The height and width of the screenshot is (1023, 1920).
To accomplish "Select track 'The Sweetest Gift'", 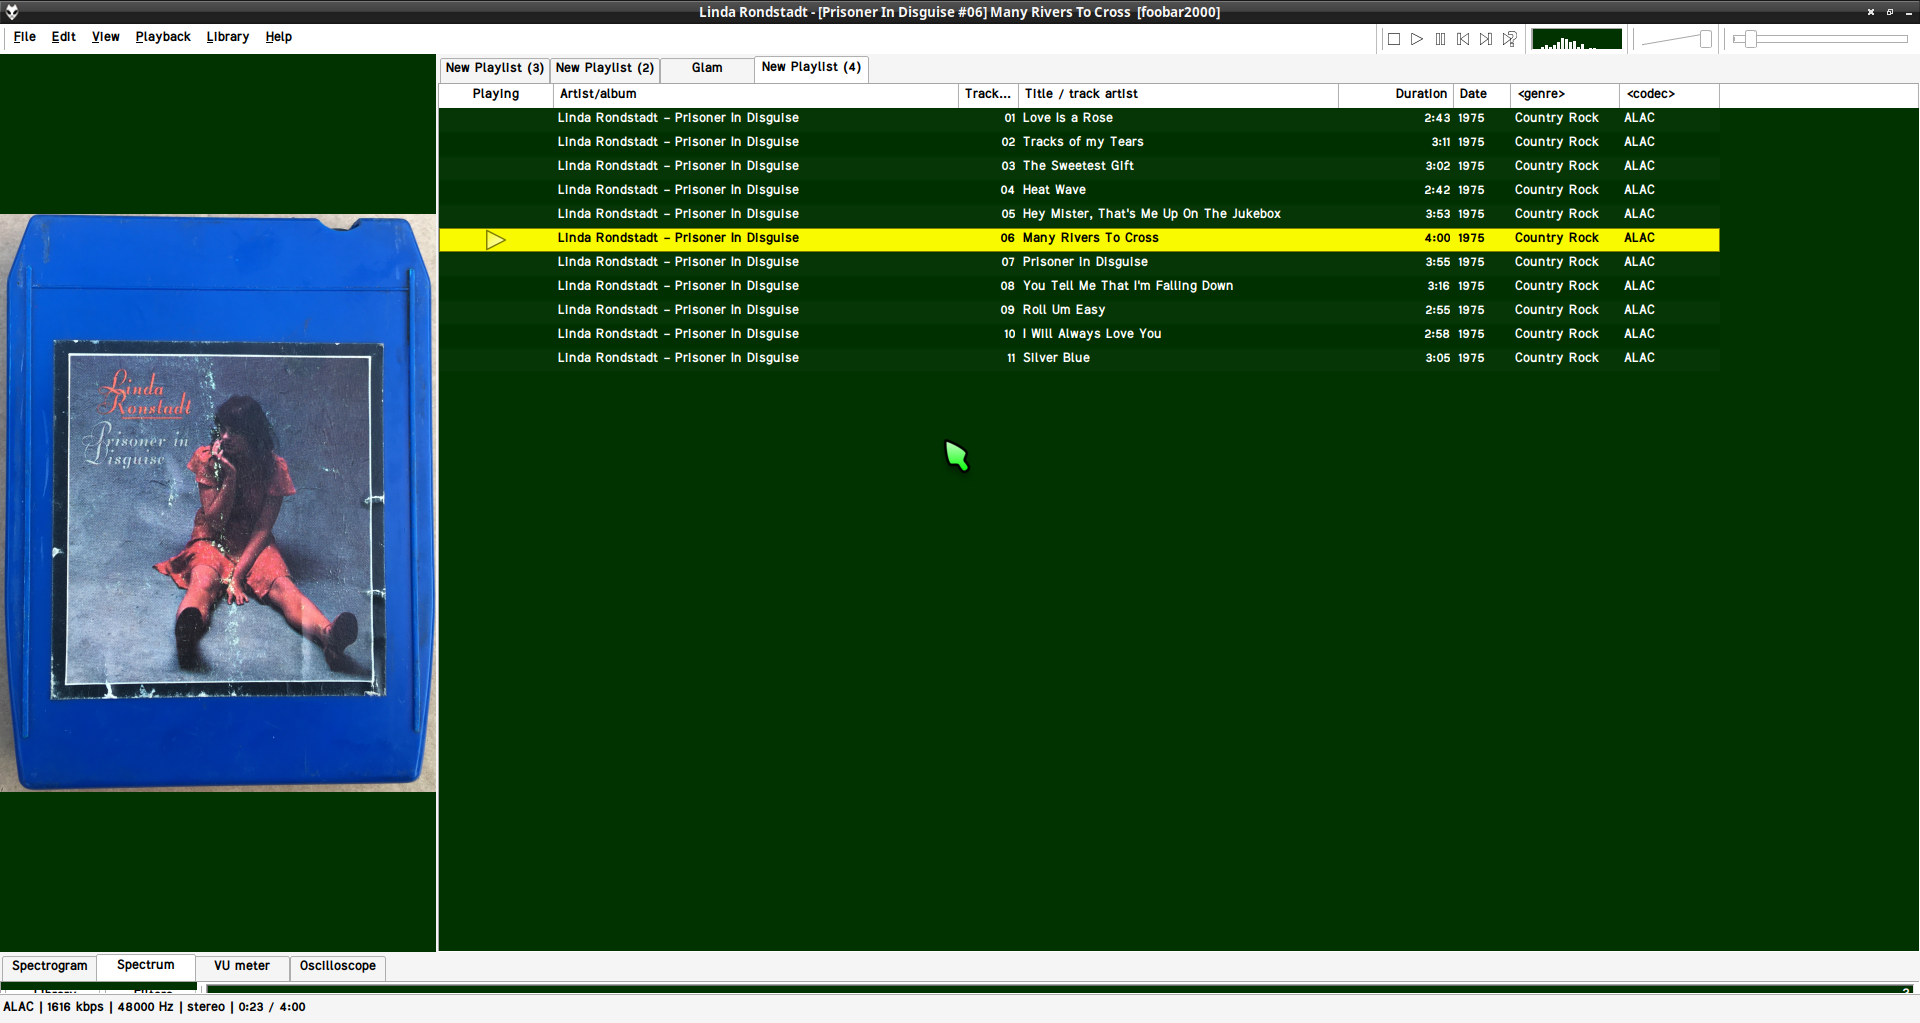I will pos(1079,166).
